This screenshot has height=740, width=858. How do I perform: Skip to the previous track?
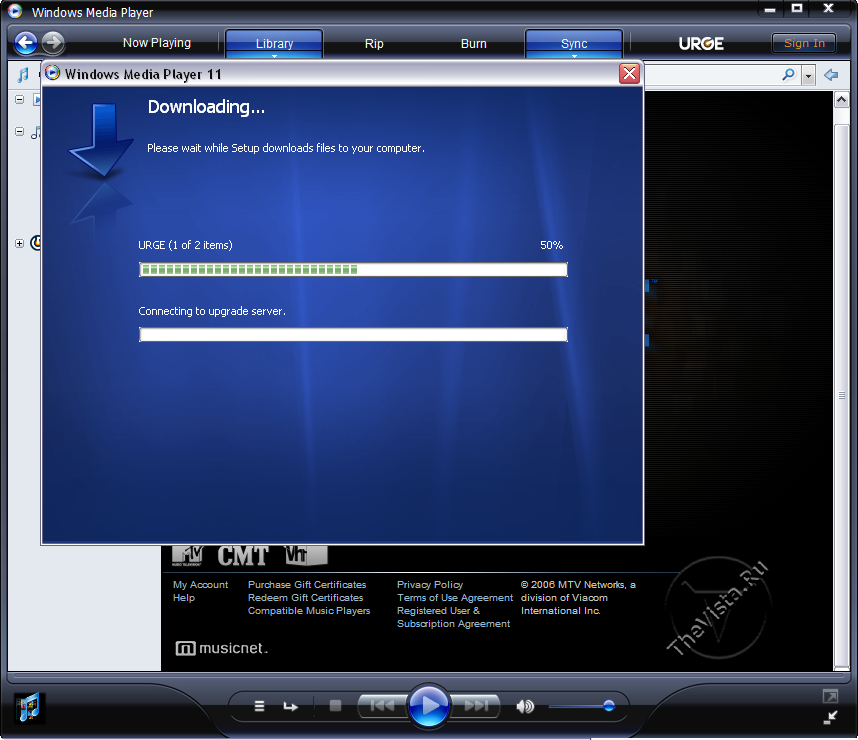click(x=382, y=706)
